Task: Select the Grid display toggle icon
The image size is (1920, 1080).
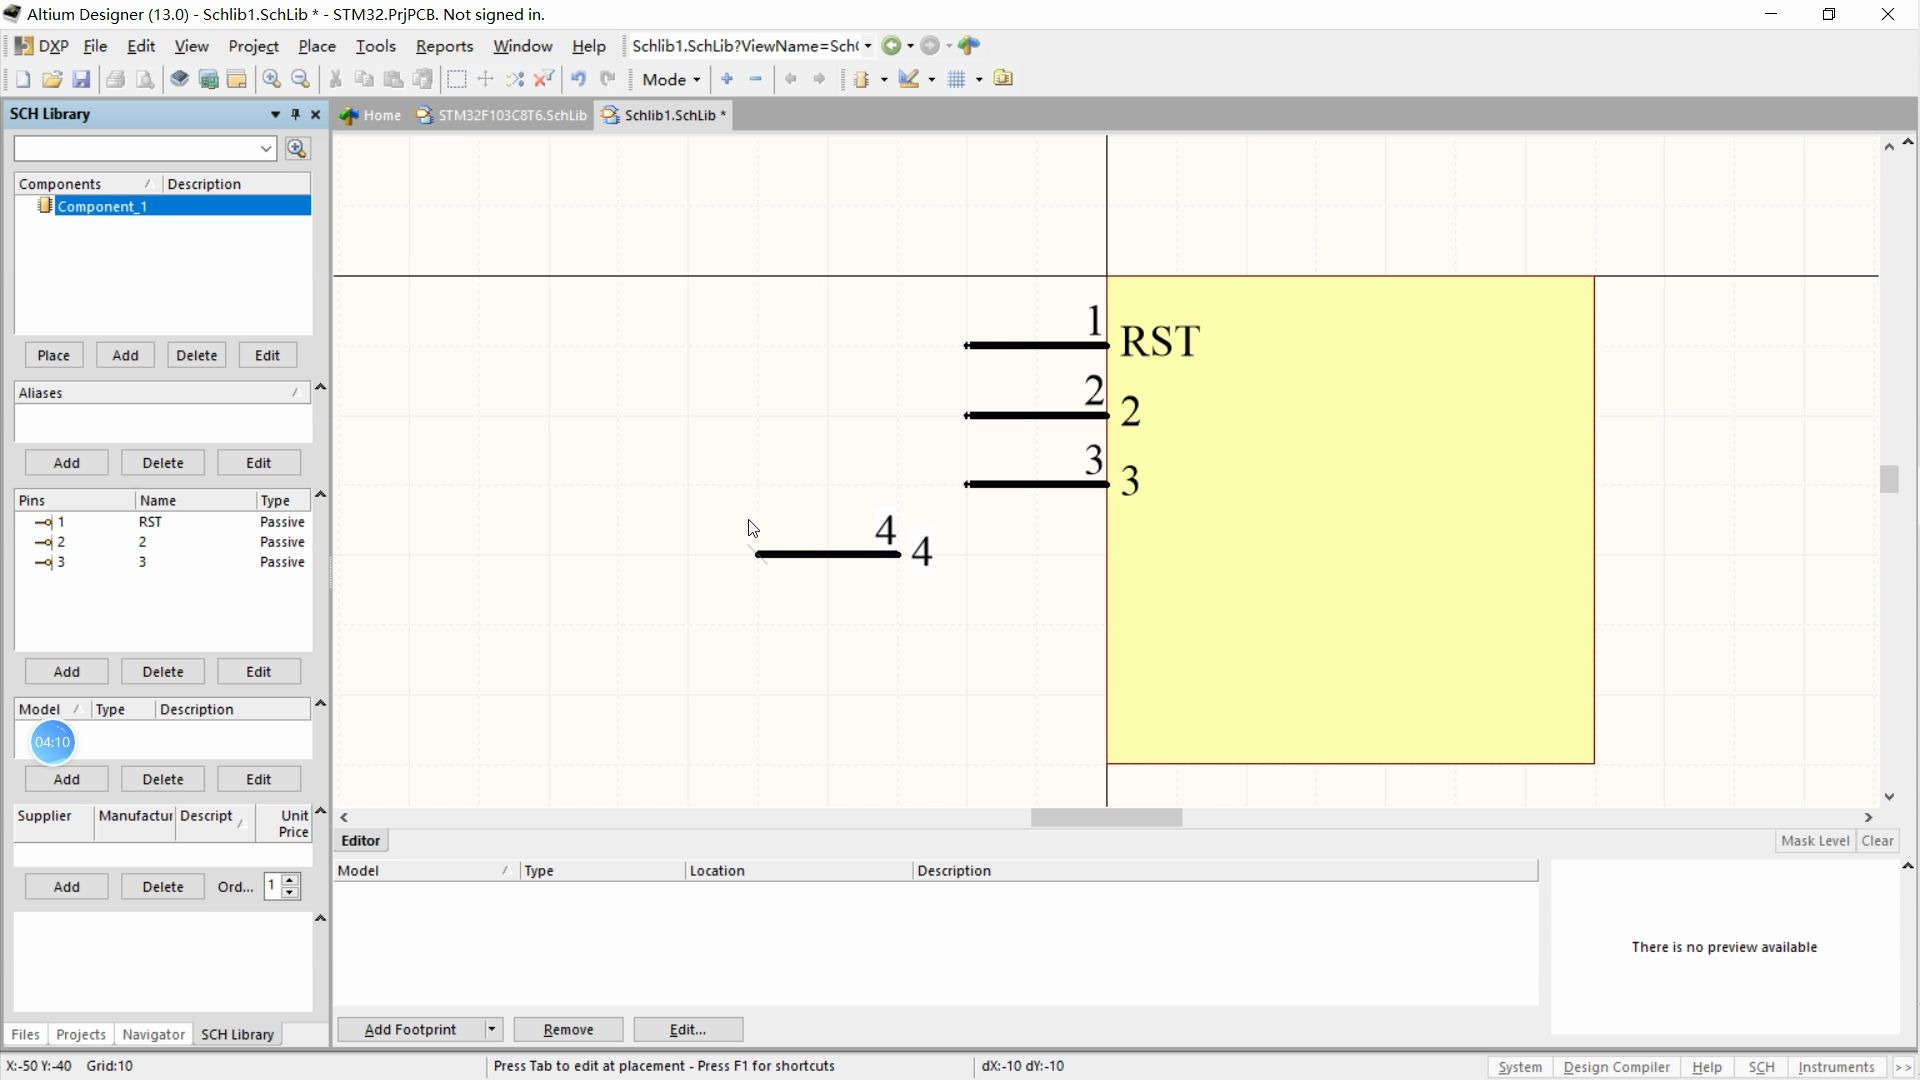Action: 957,78
